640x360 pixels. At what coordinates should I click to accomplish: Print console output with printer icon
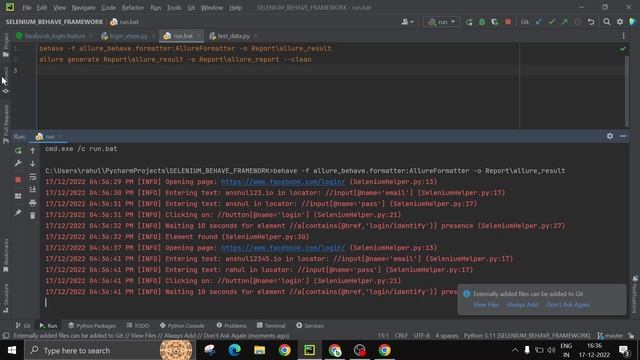pyautogui.click(x=33, y=203)
